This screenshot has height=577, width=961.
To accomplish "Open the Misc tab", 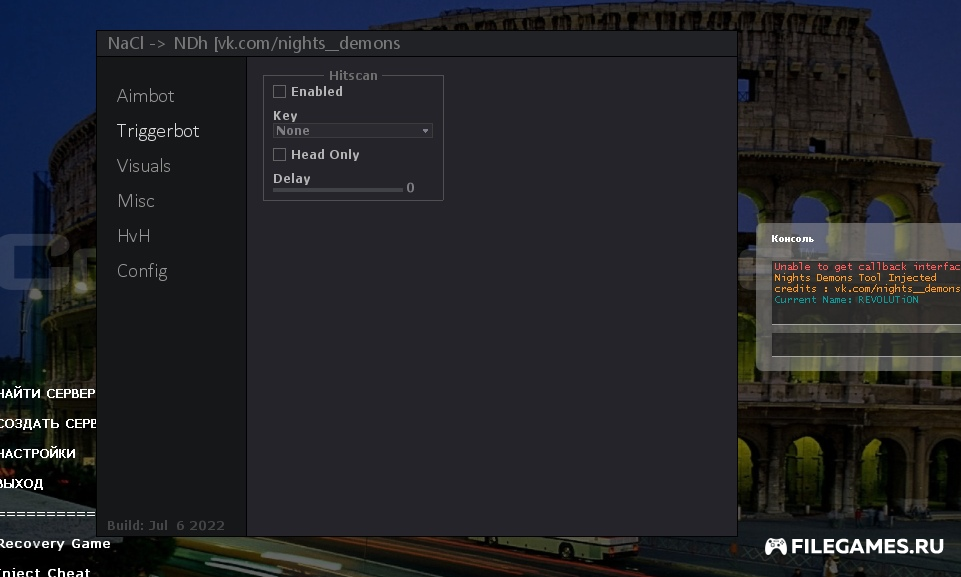I will pyautogui.click(x=135, y=201).
